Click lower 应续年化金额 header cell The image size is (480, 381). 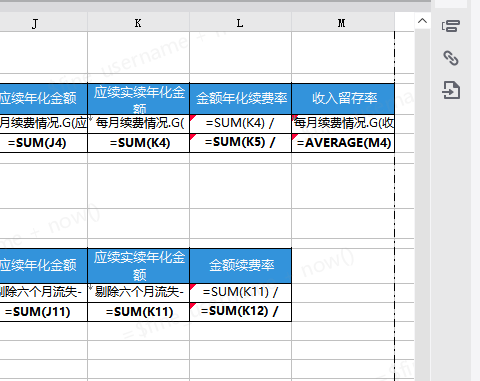click(43, 266)
